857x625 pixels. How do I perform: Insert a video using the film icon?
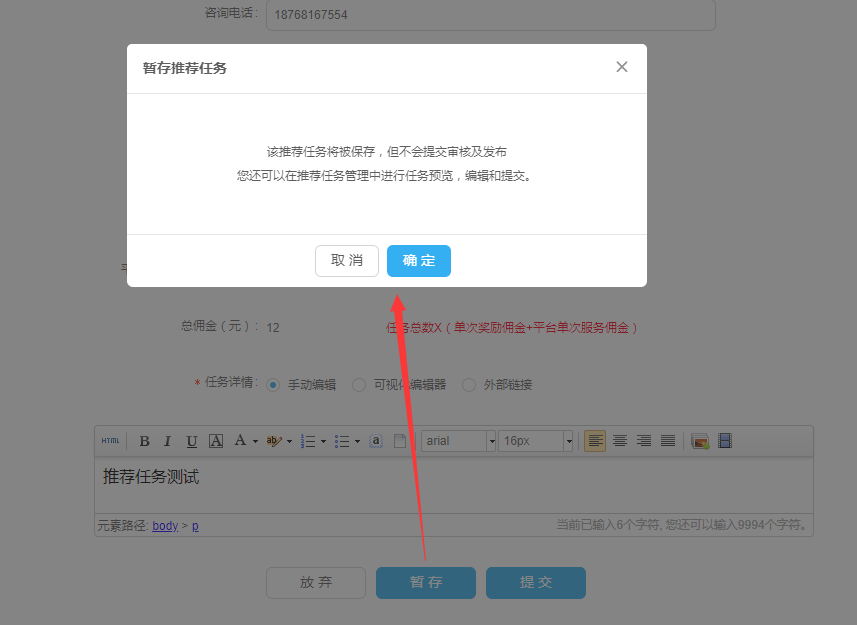click(x=725, y=441)
